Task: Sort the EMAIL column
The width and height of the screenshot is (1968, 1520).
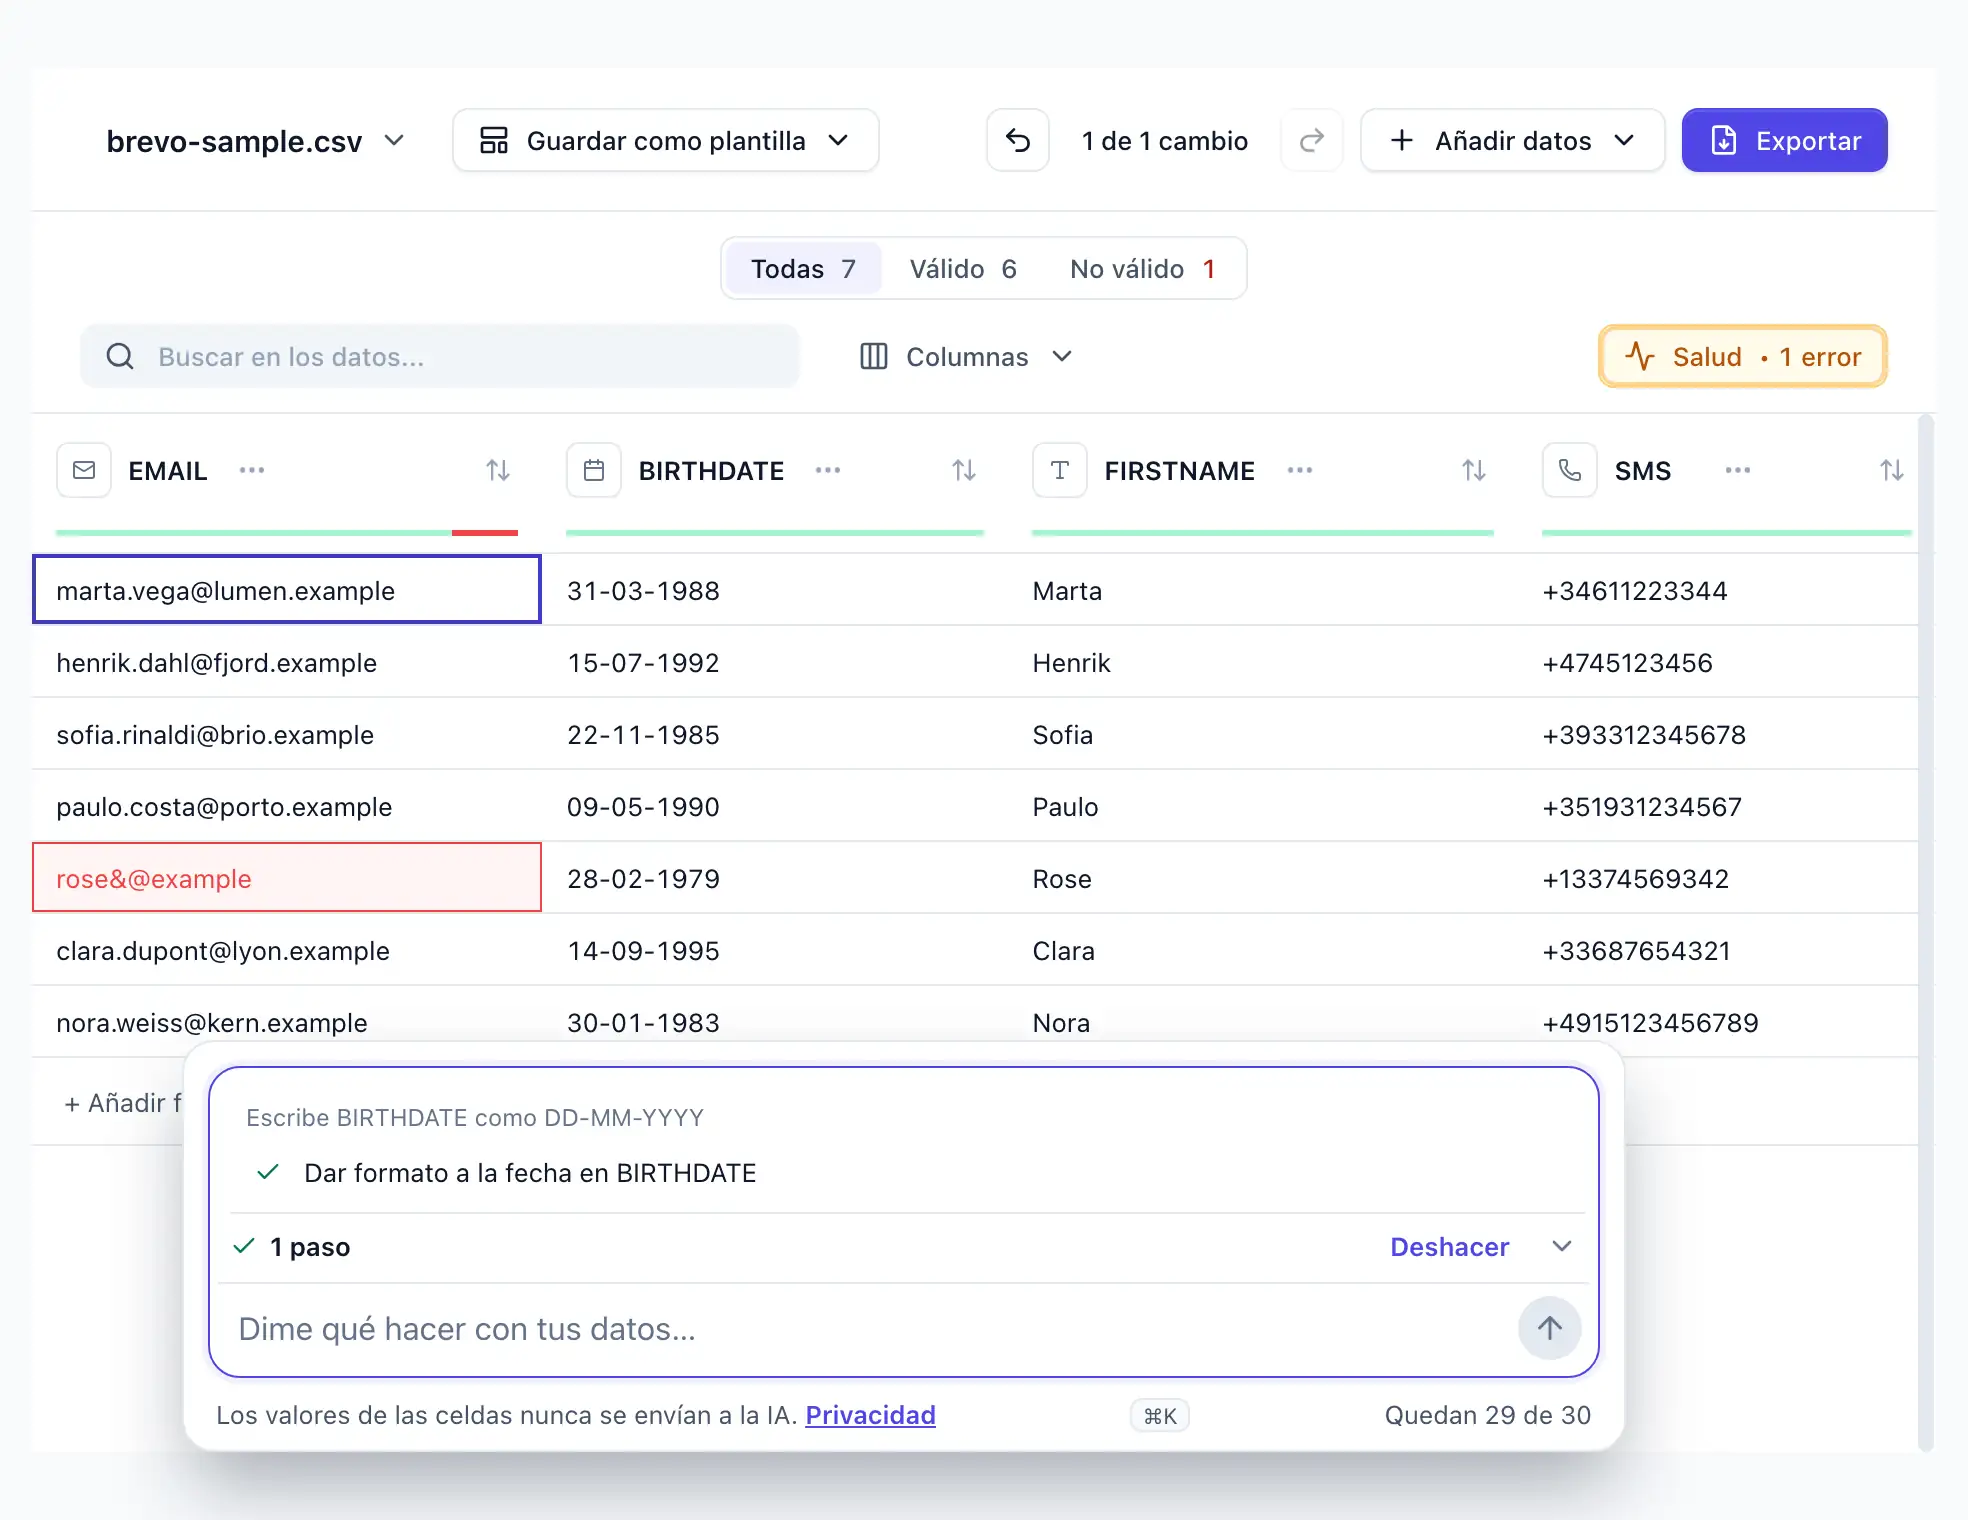Action: tap(498, 470)
